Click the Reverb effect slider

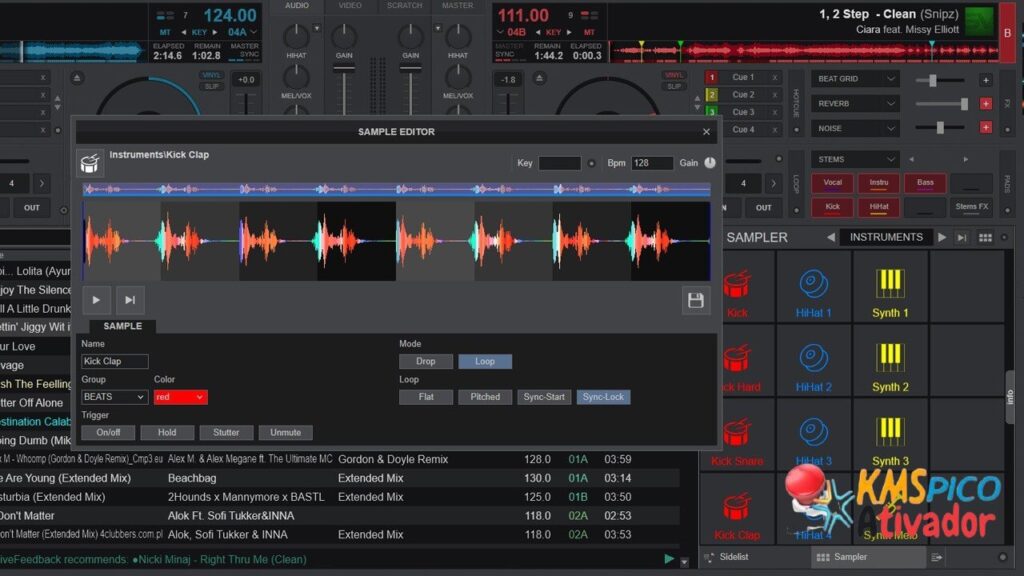(x=941, y=104)
